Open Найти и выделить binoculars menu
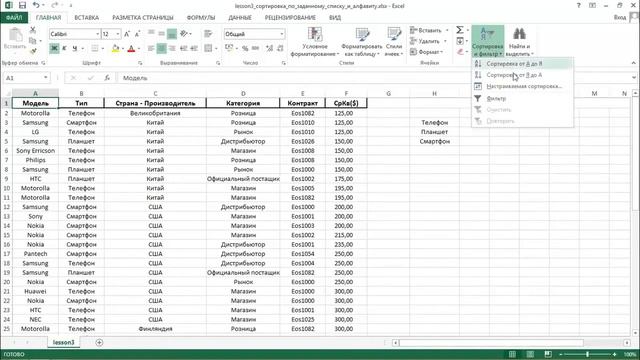The width and height of the screenshot is (640, 360). [519, 42]
